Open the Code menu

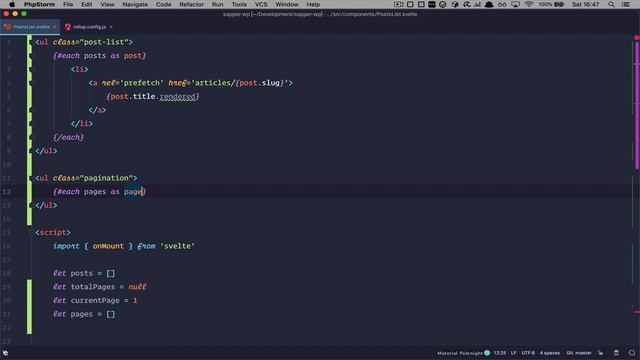(163, 4)
